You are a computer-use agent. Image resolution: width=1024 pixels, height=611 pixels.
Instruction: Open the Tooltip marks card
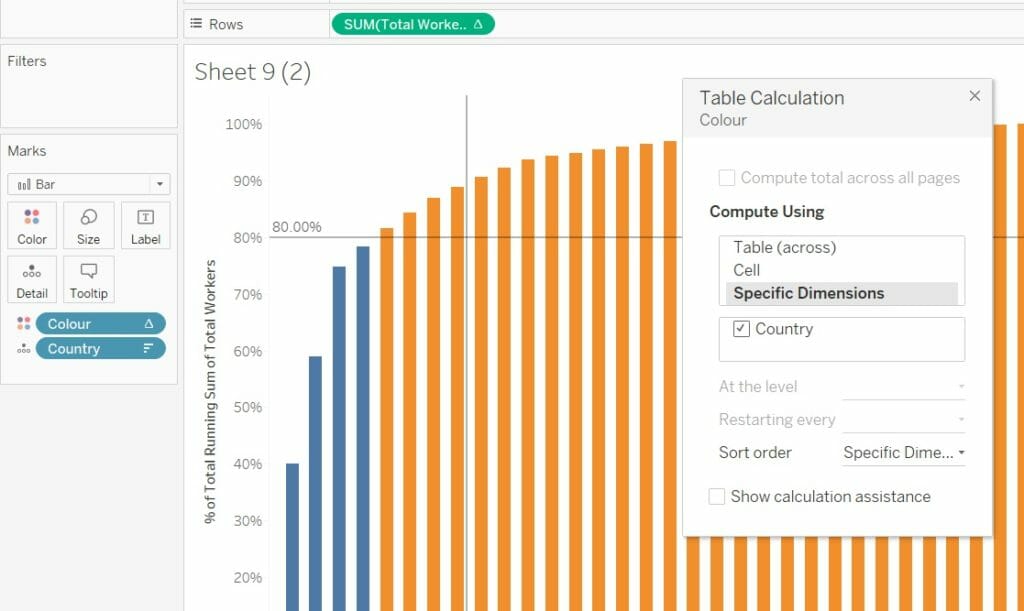88,279
